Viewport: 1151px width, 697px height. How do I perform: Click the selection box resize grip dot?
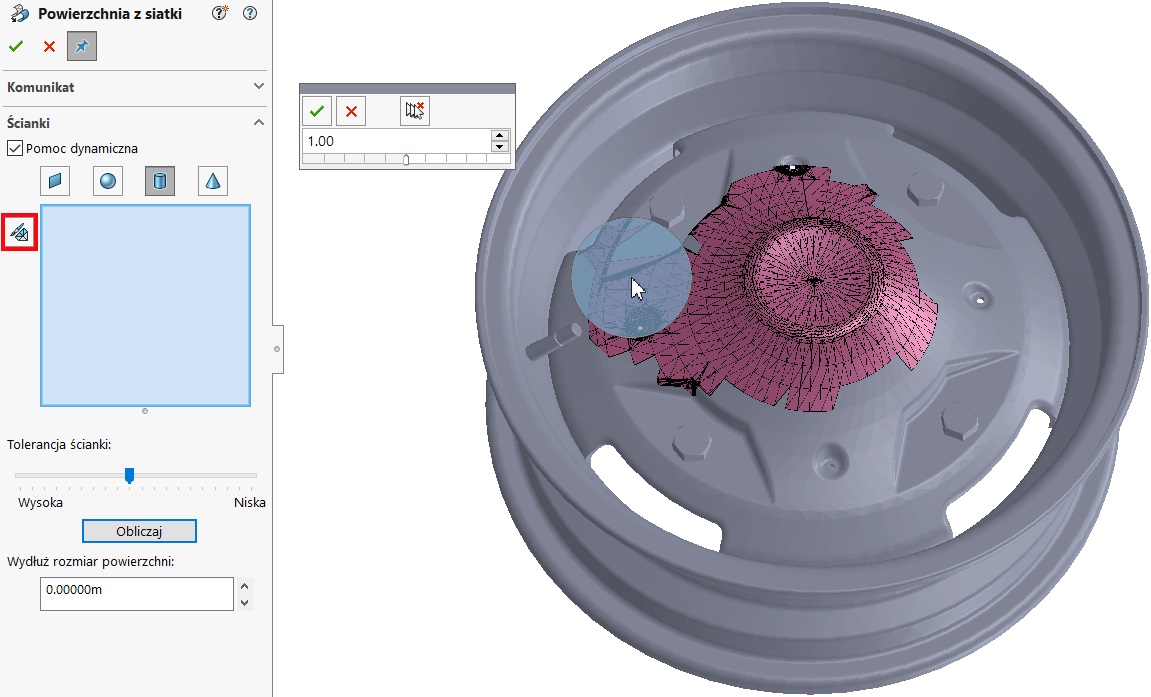click(145, 411)
